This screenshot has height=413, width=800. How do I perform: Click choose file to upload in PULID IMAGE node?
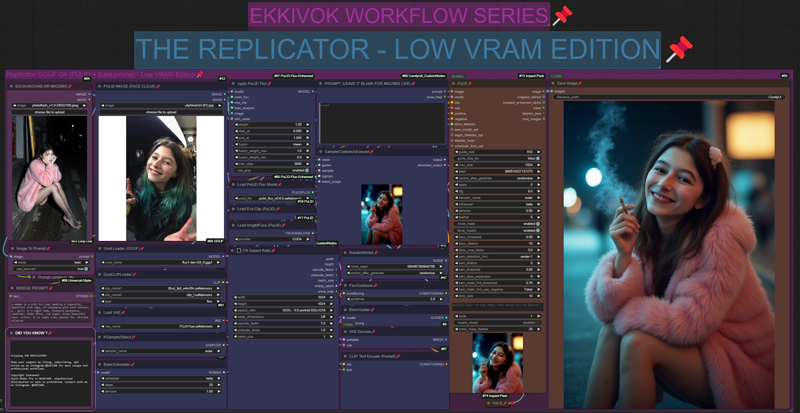pyautogui.click(x=162, y=111)
